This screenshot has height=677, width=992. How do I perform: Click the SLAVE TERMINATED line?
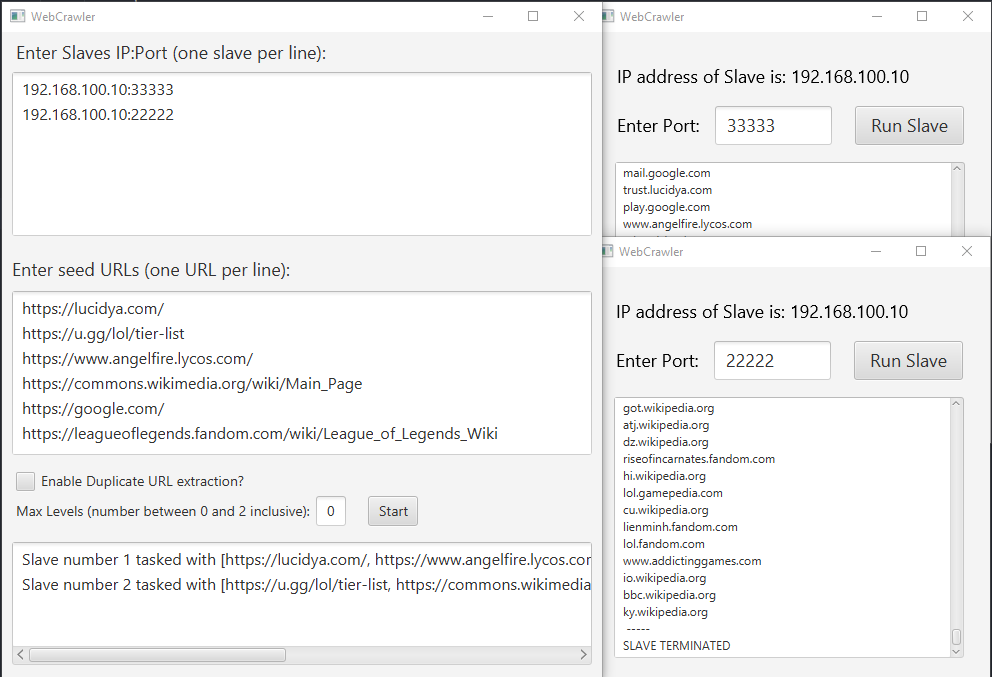tap(676, 646)
